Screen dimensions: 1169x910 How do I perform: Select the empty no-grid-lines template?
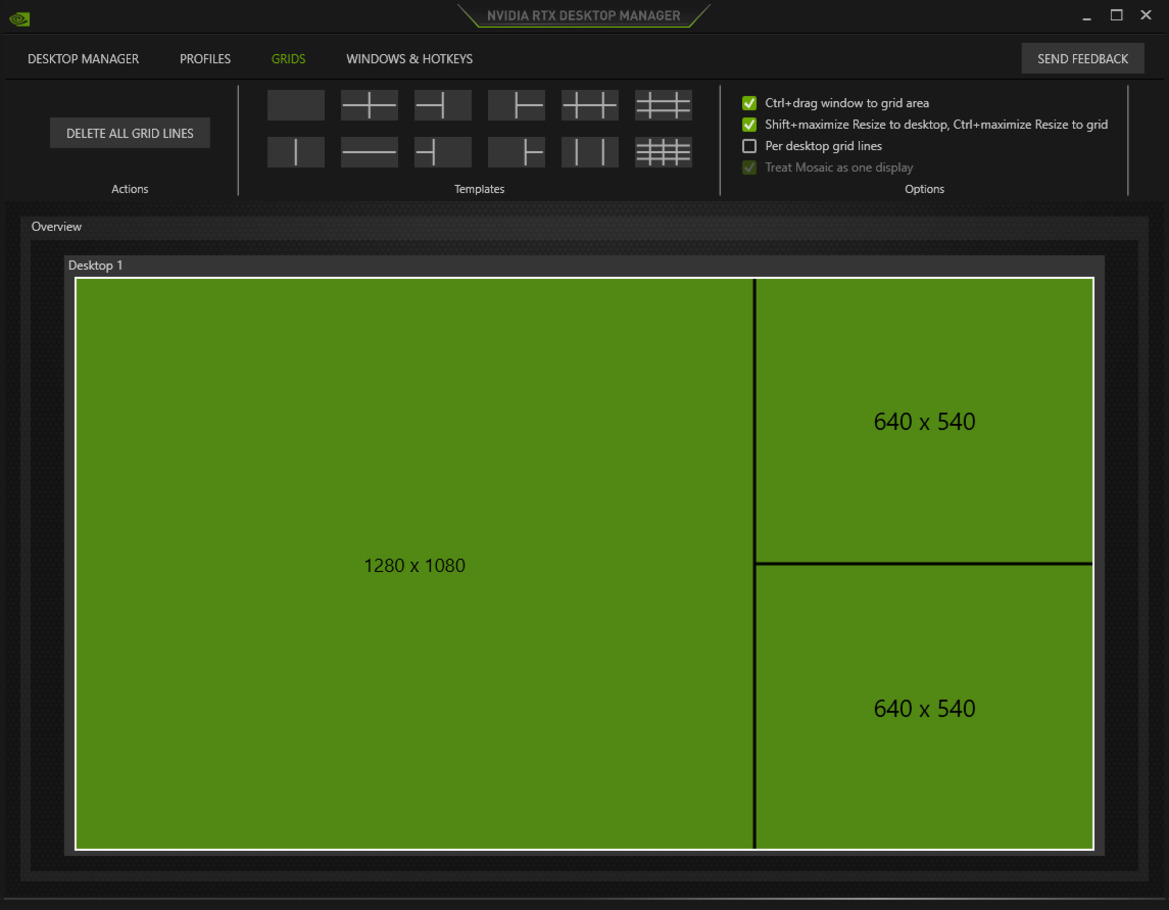click(x=296, y=105)
